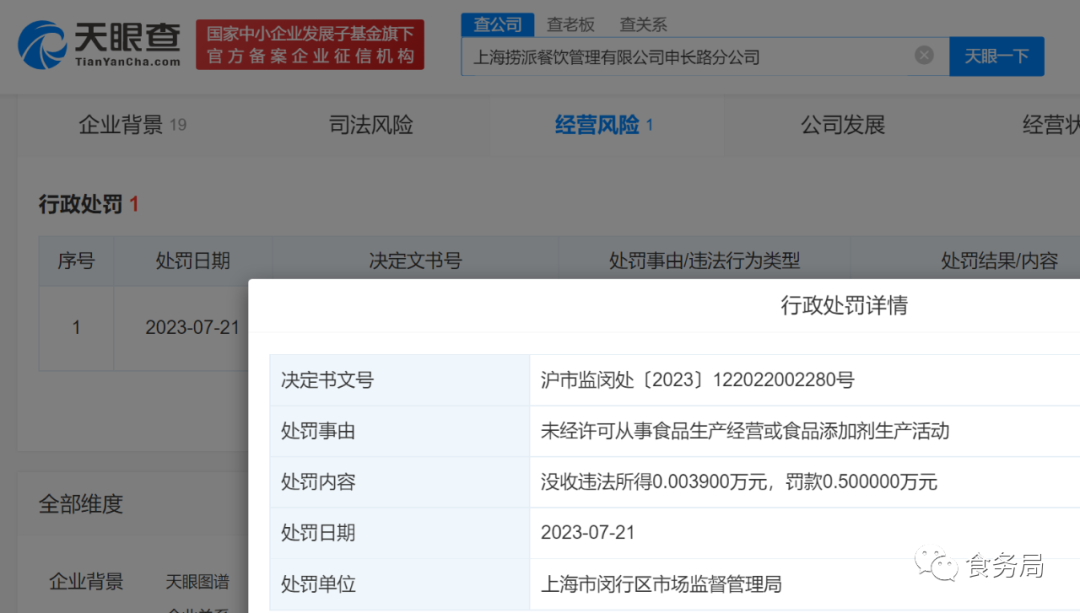Open the 企业背景 section tab
This screenshot has height=613, width=1080.
[132, 125]
